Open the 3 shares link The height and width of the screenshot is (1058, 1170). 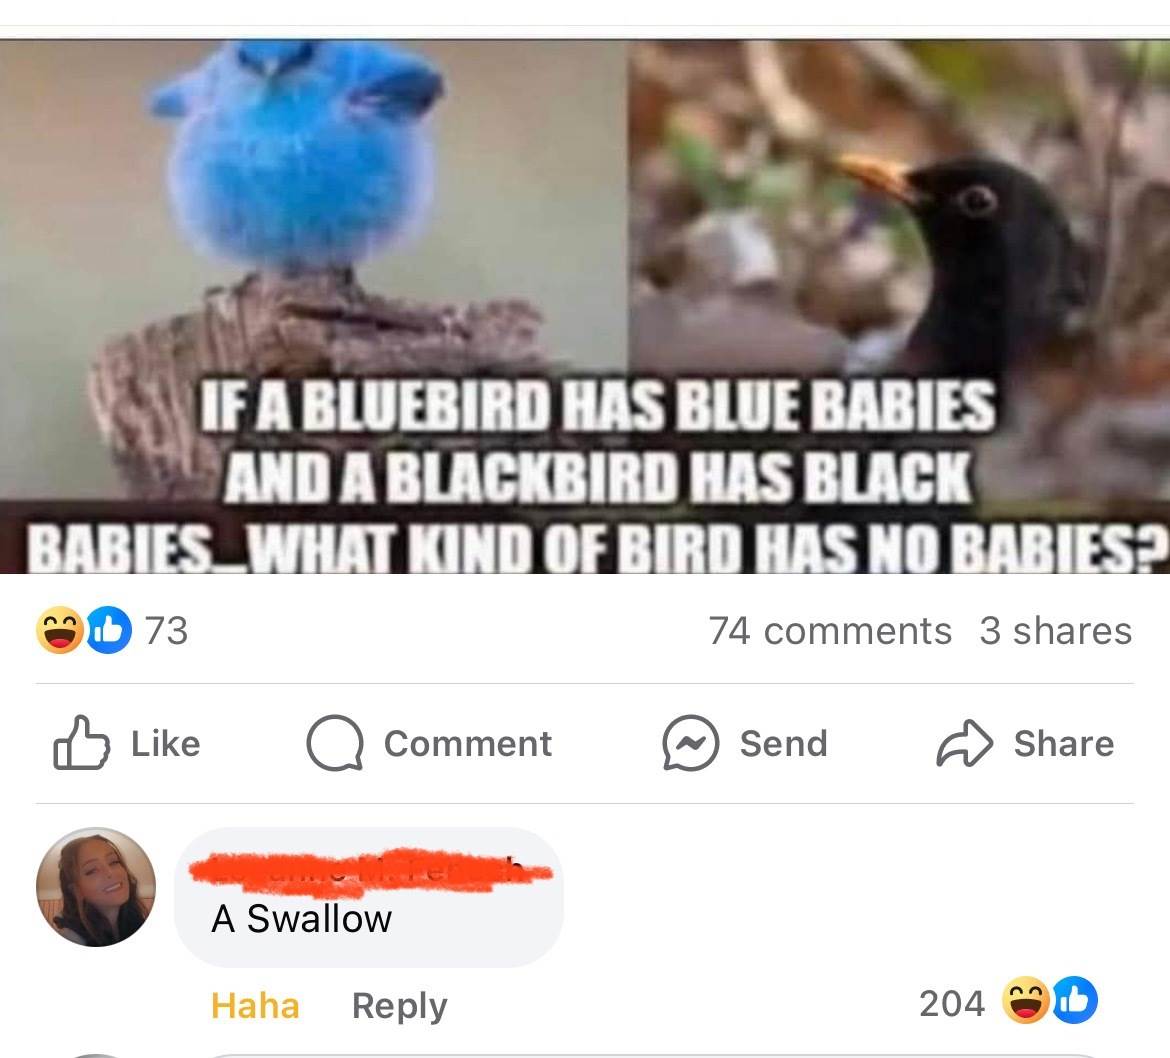click(x=1056, y=631)
